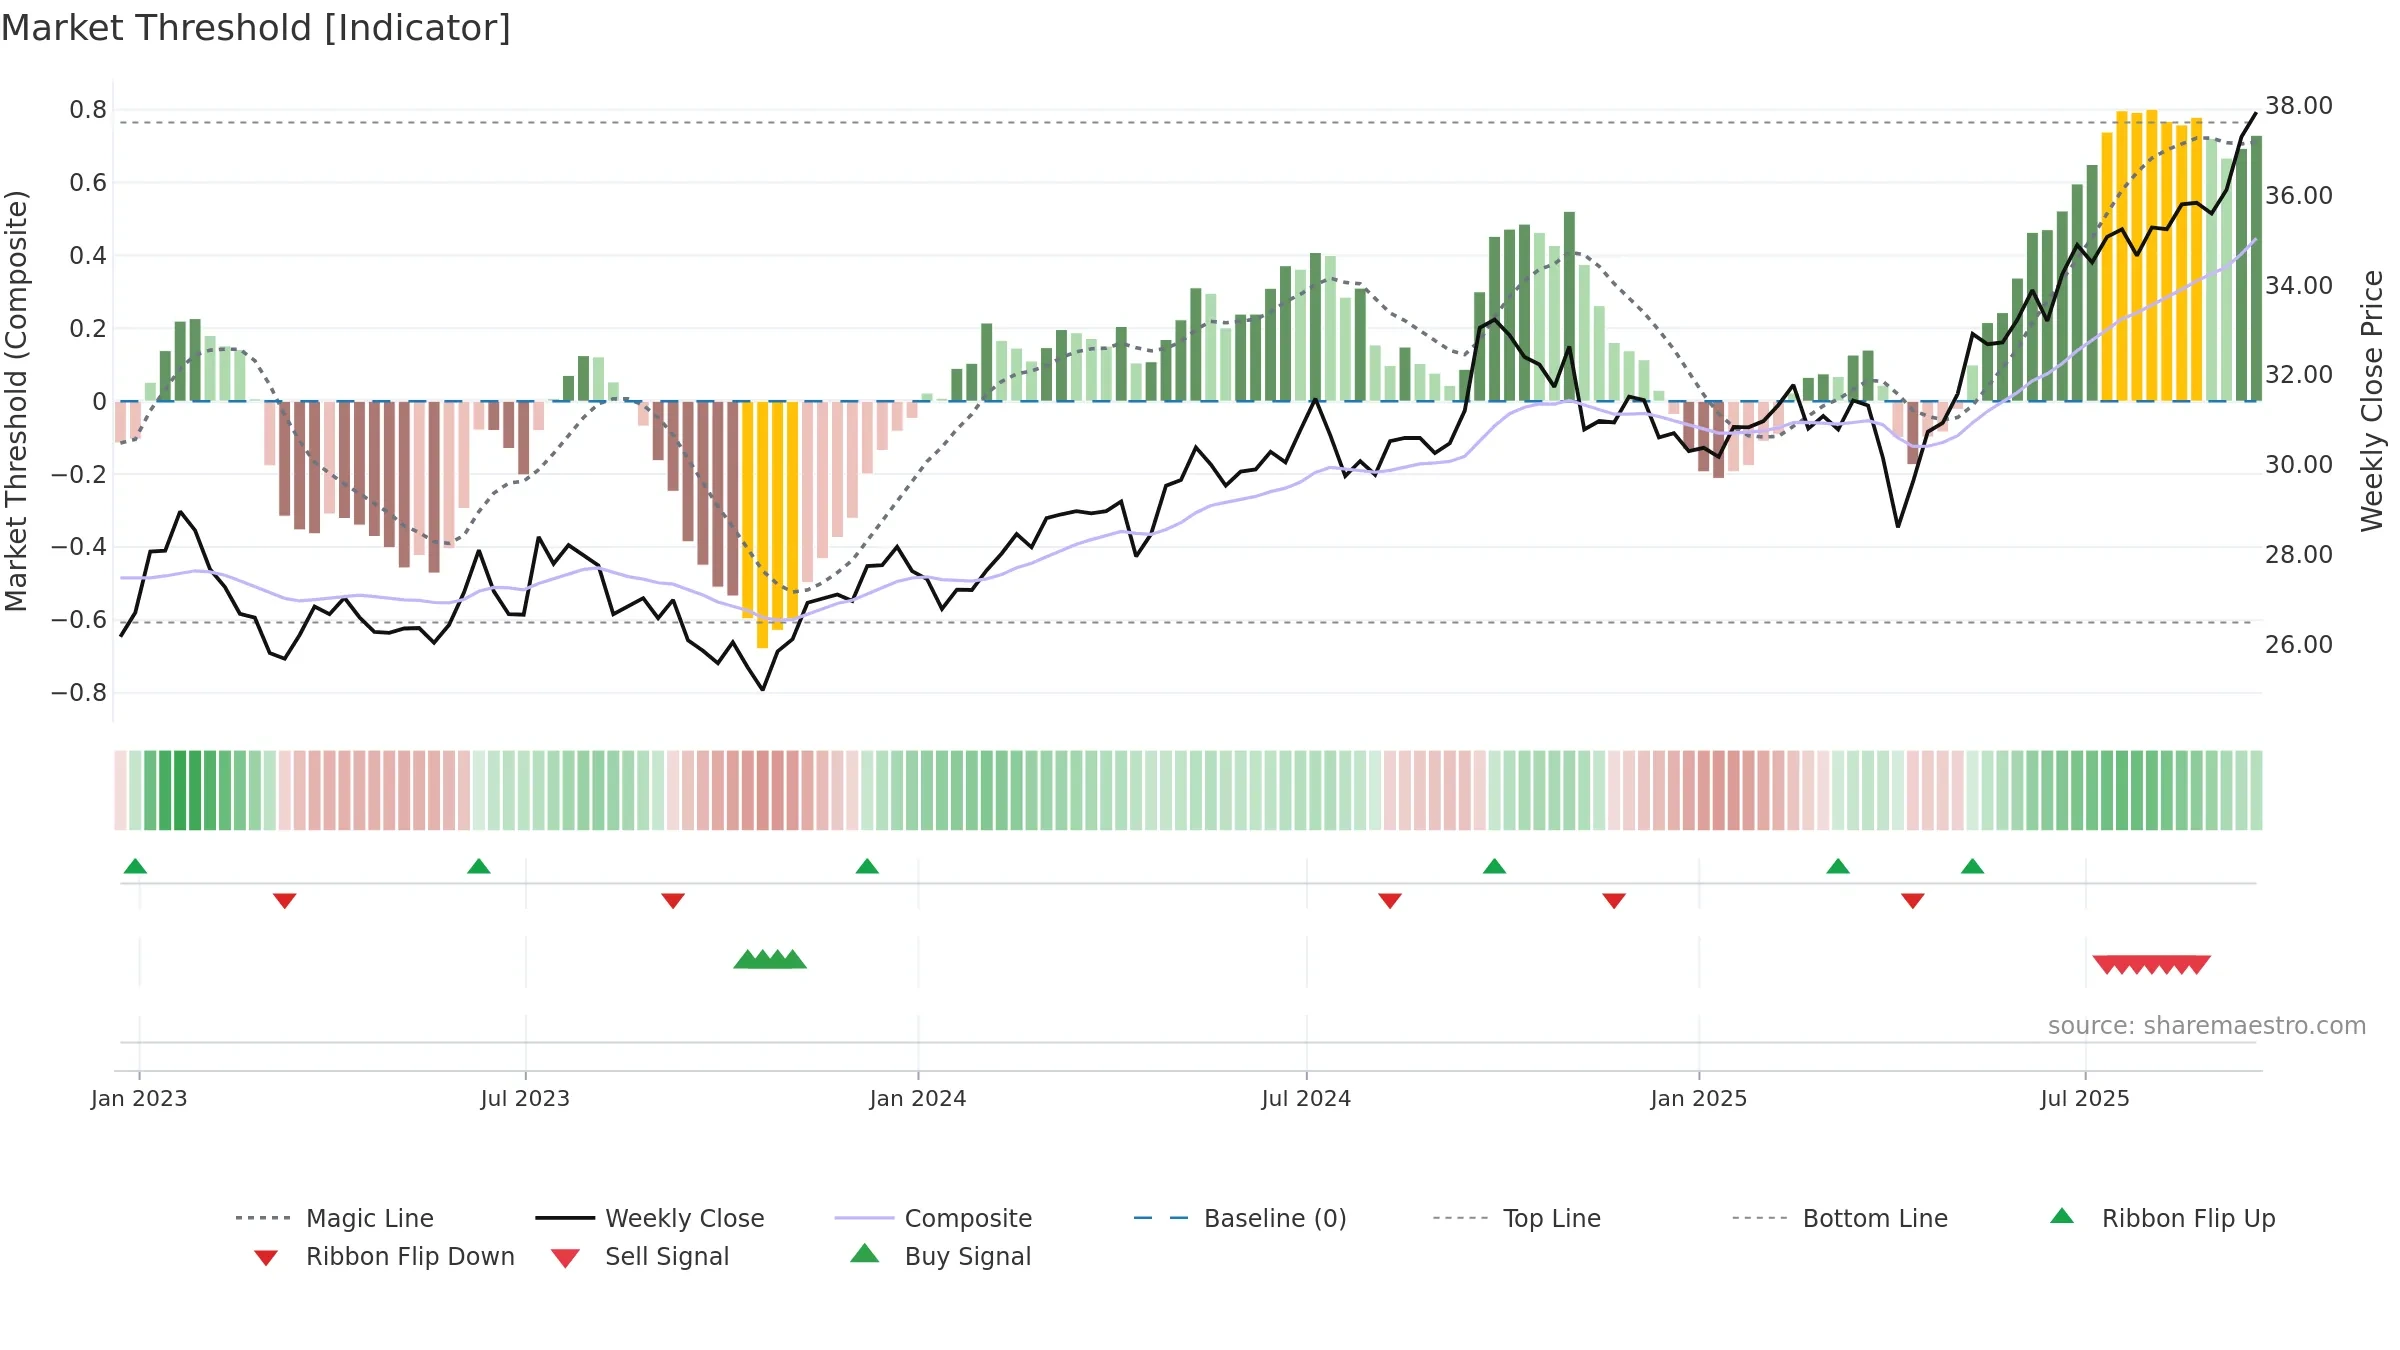2400x1350 pixels.
Task: Click the 26.00 price axis label
Action: pyautogui.click(x=2299, y=644)
